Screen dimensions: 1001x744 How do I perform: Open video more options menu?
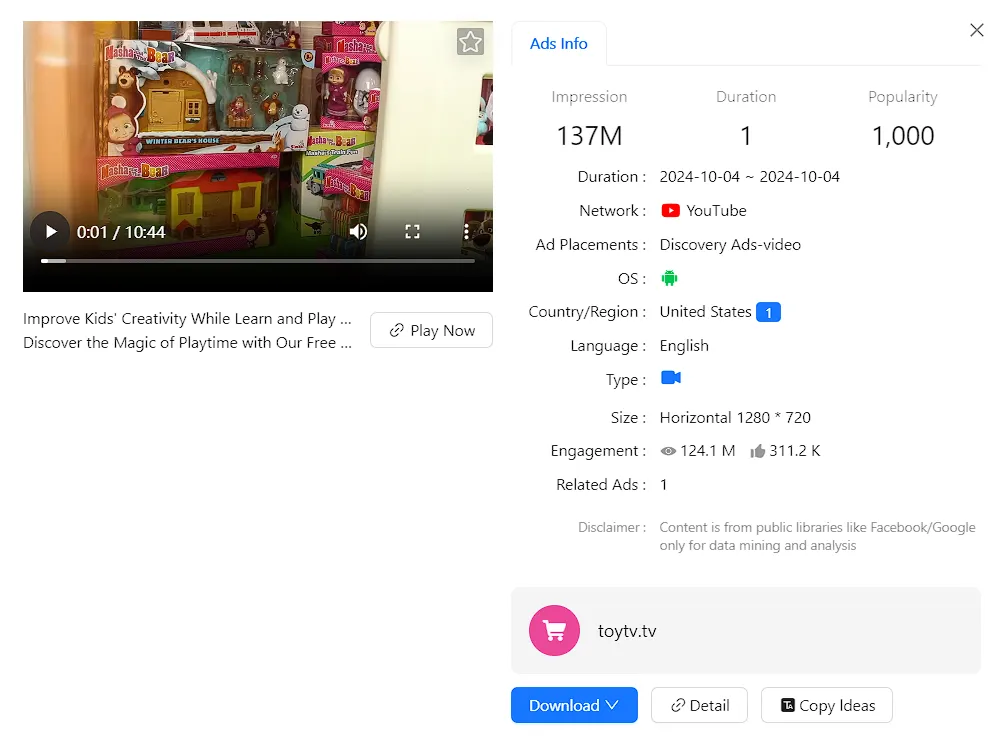466,232
